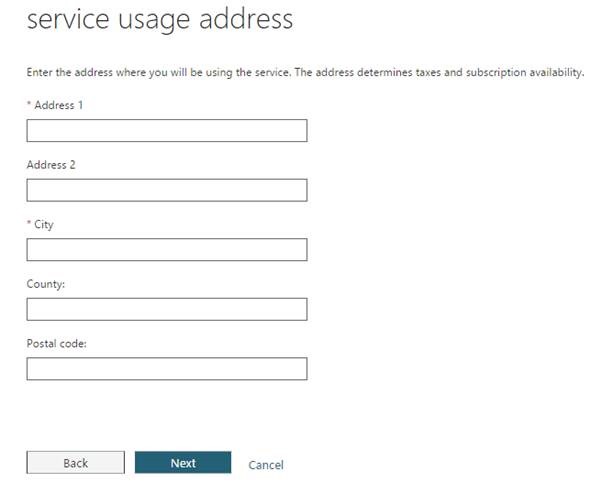Viewport: 602px width, 504px height.
Task: Click the red asterisk beside City
Action: pyautogui.click(x=29, y=224)
